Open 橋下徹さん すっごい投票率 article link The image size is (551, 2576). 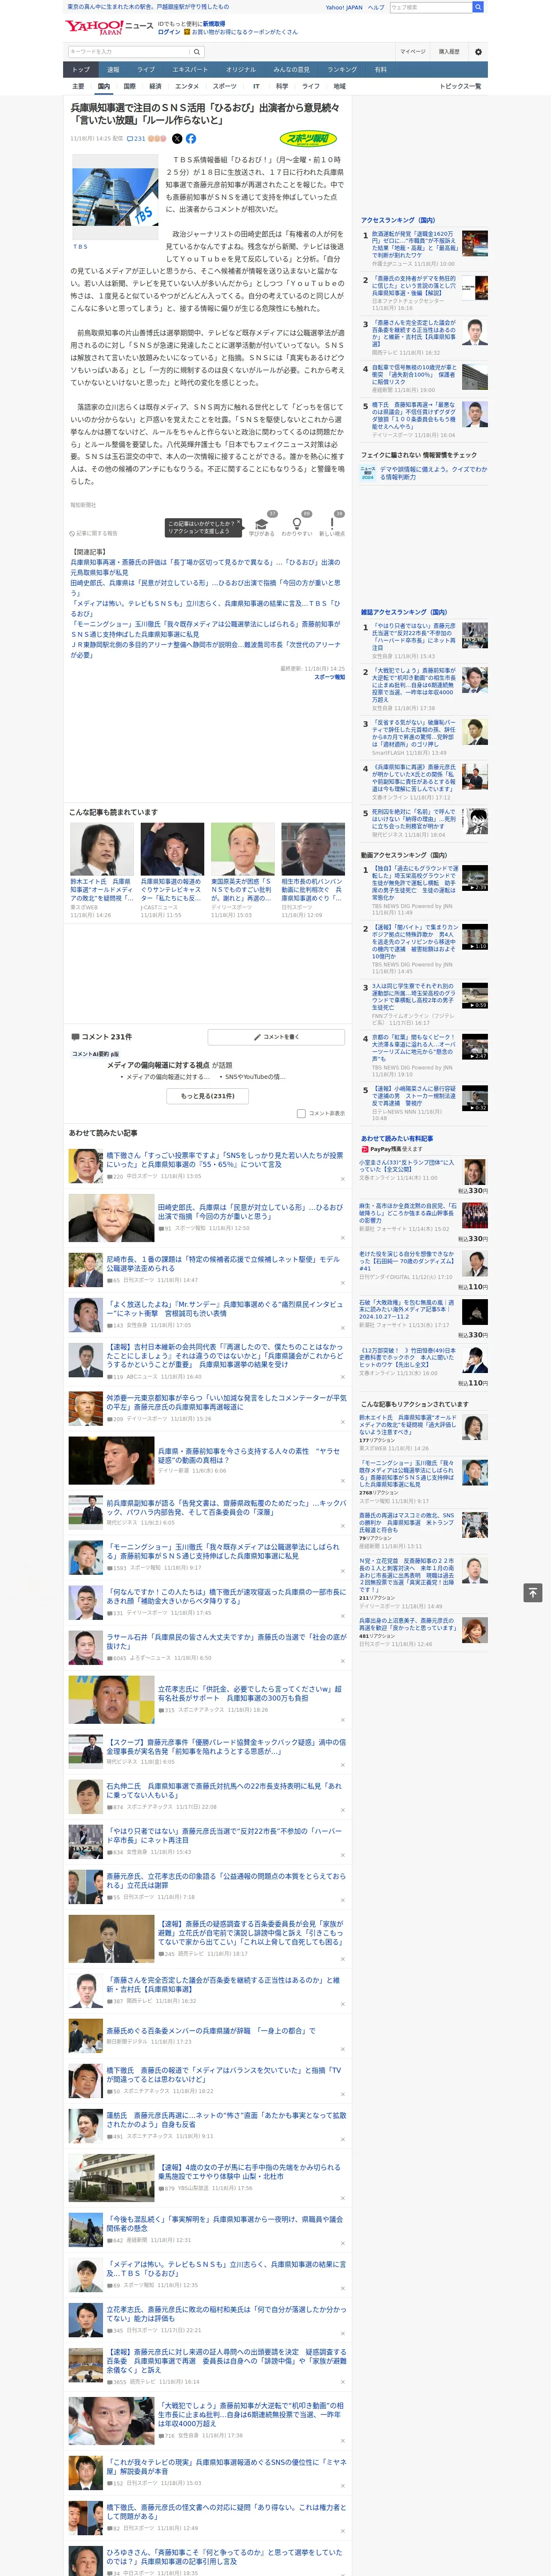(225, 1159)
